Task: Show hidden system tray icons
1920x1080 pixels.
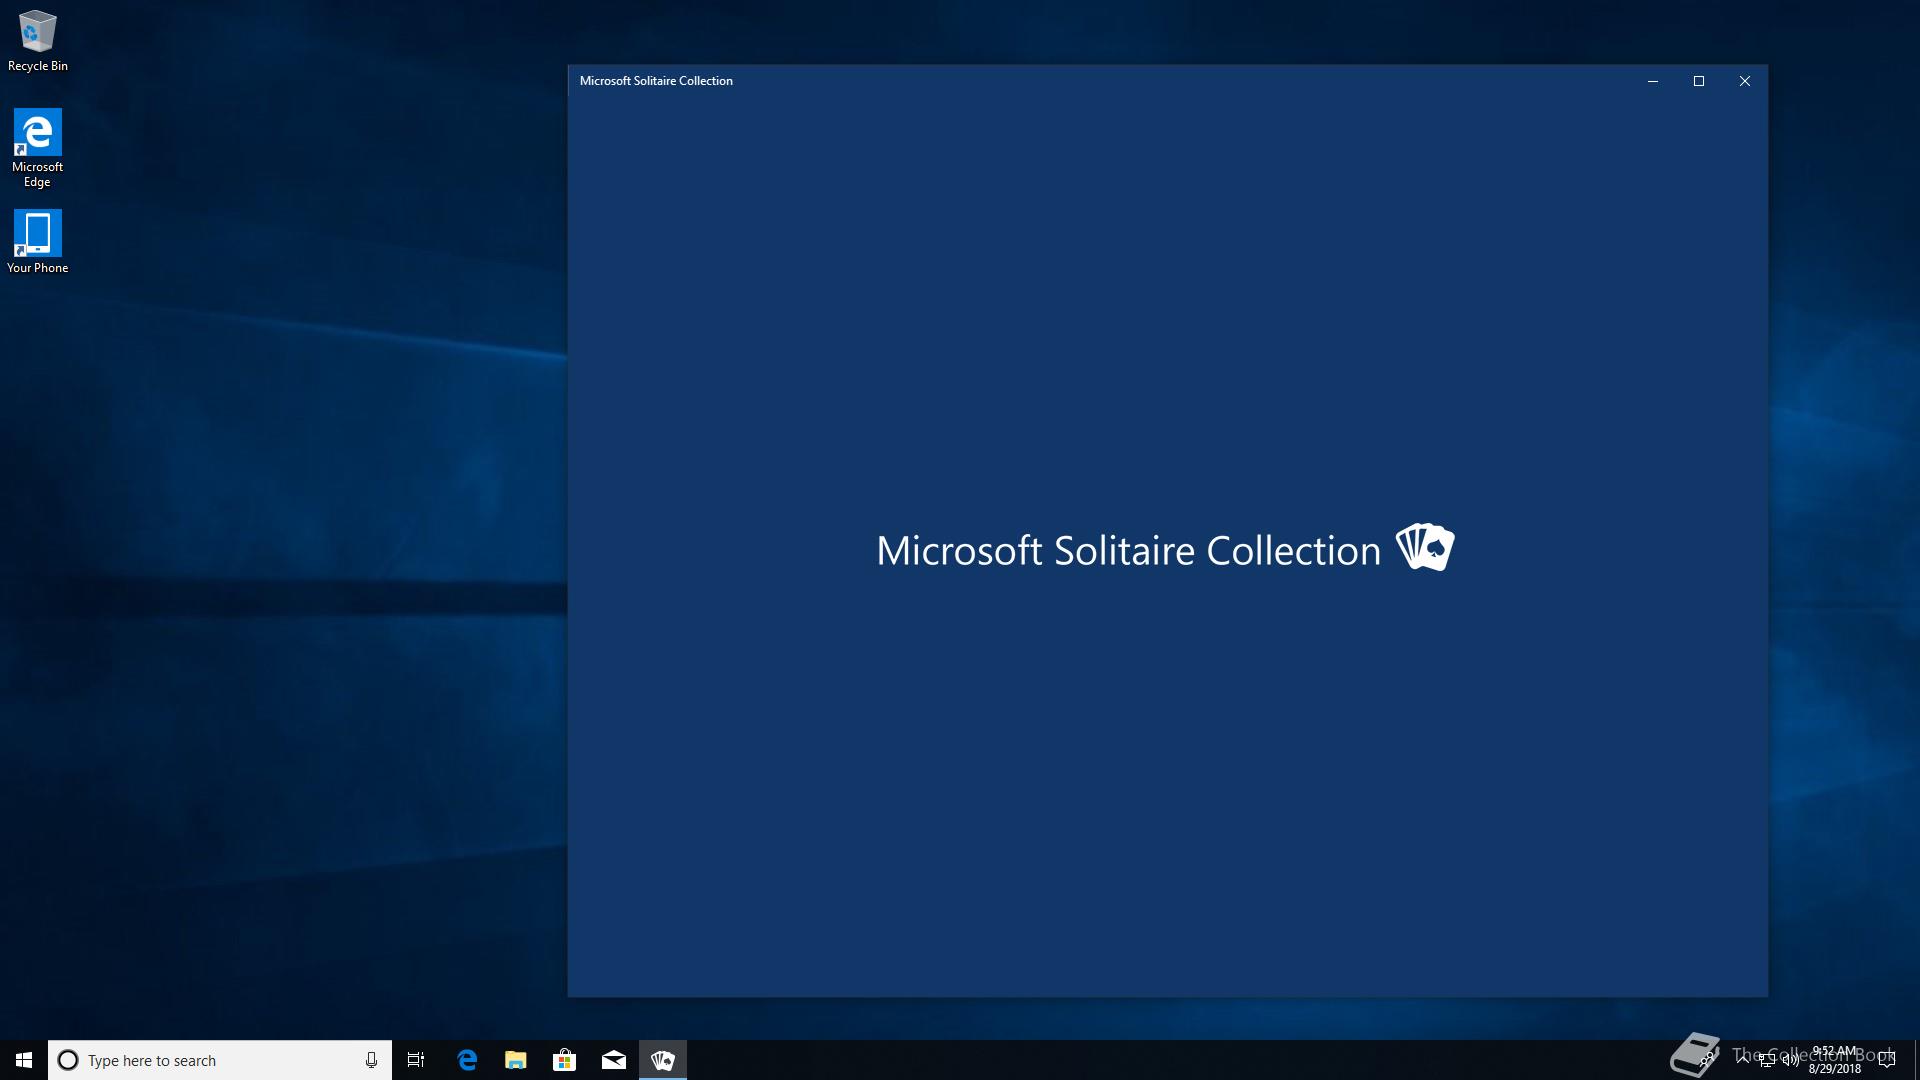Action: pos(1743,1060)
